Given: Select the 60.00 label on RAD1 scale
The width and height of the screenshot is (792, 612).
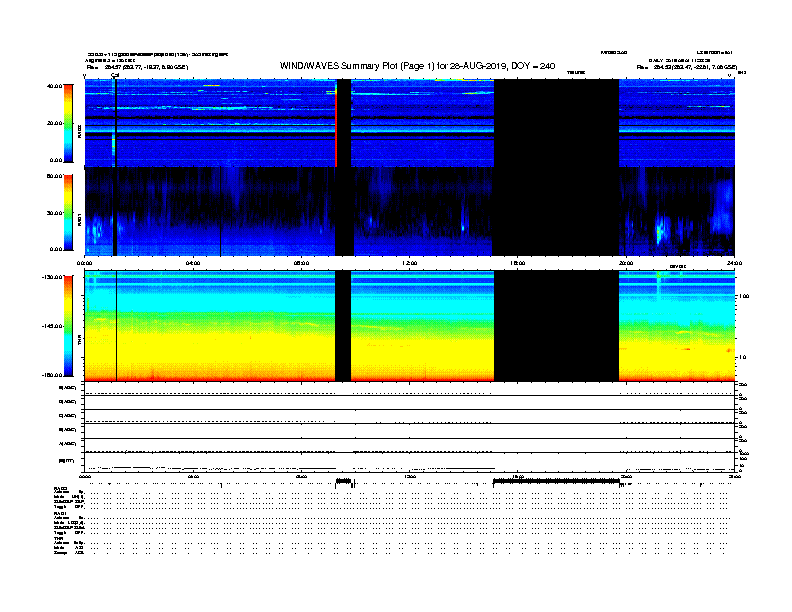Looking at the screenshot, I should pyautogui.click(x=54, y=176).
